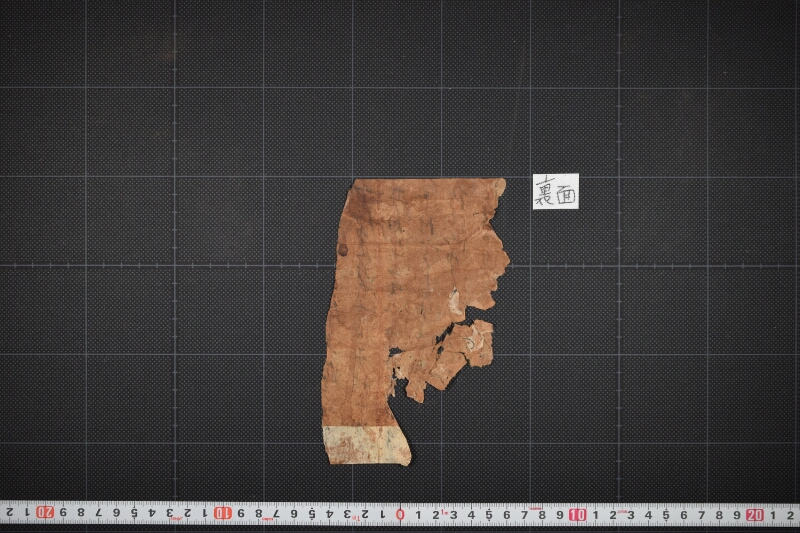The image size is (800, 533).
Task: Click the red 10 right of ruler zero
Action: click(x=577, y=515)
